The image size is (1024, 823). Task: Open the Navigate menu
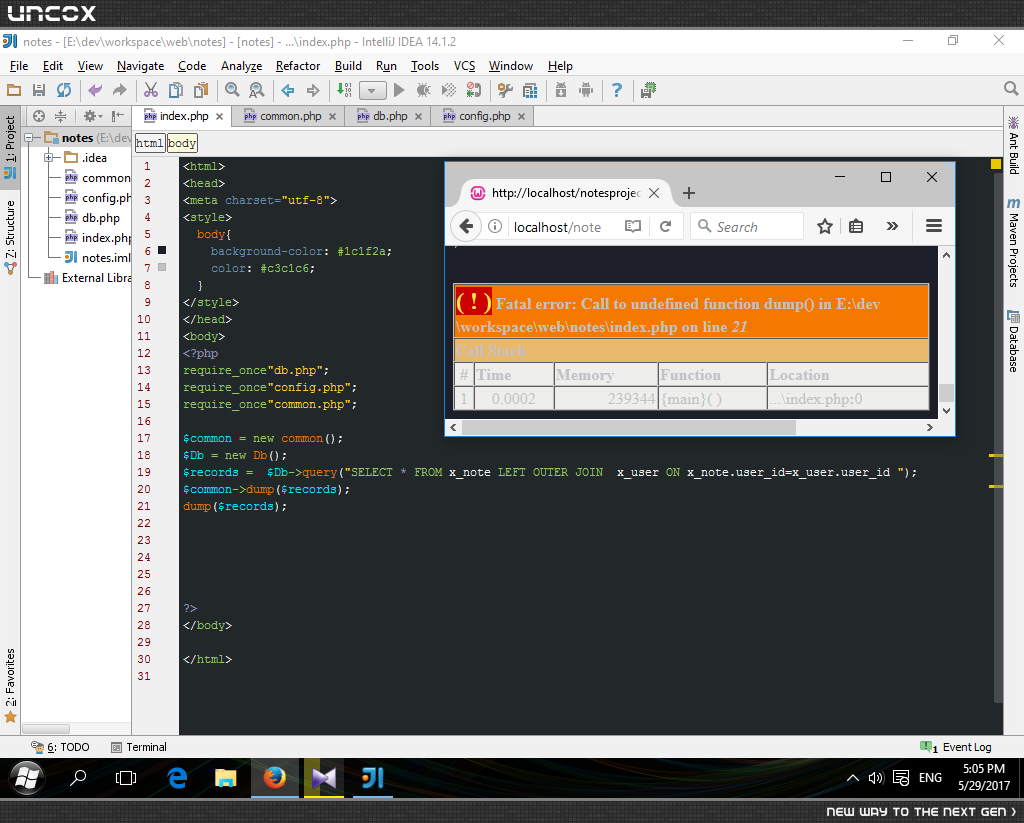point(140,66)
